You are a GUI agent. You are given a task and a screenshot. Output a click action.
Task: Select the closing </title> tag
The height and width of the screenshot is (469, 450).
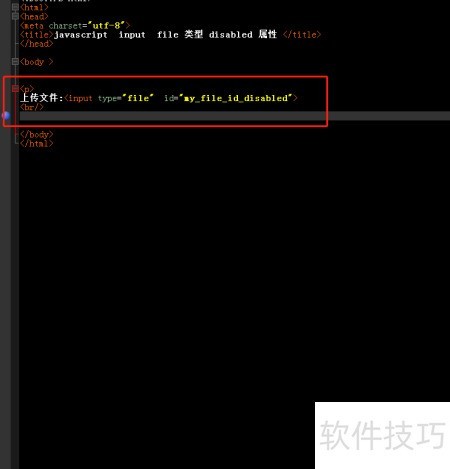pyautogui.click(x=302, y=34)
